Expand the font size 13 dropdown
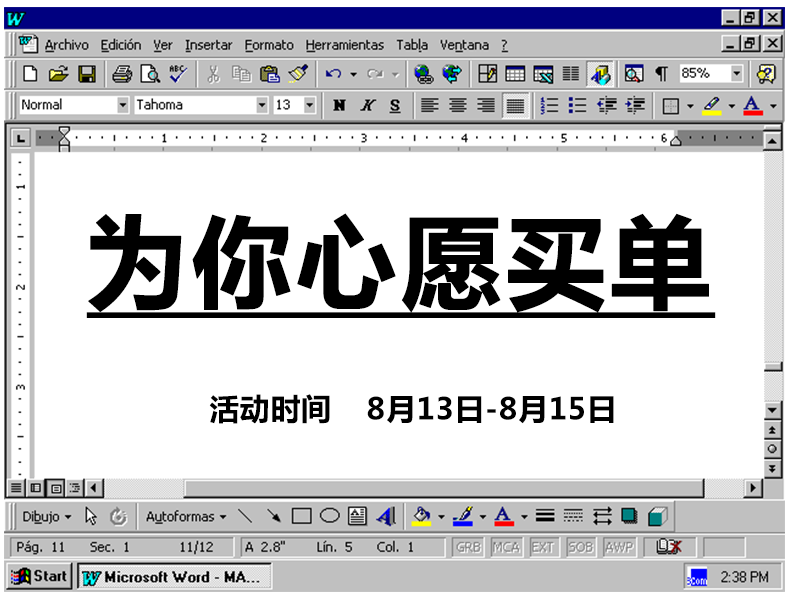 (310, 105)
